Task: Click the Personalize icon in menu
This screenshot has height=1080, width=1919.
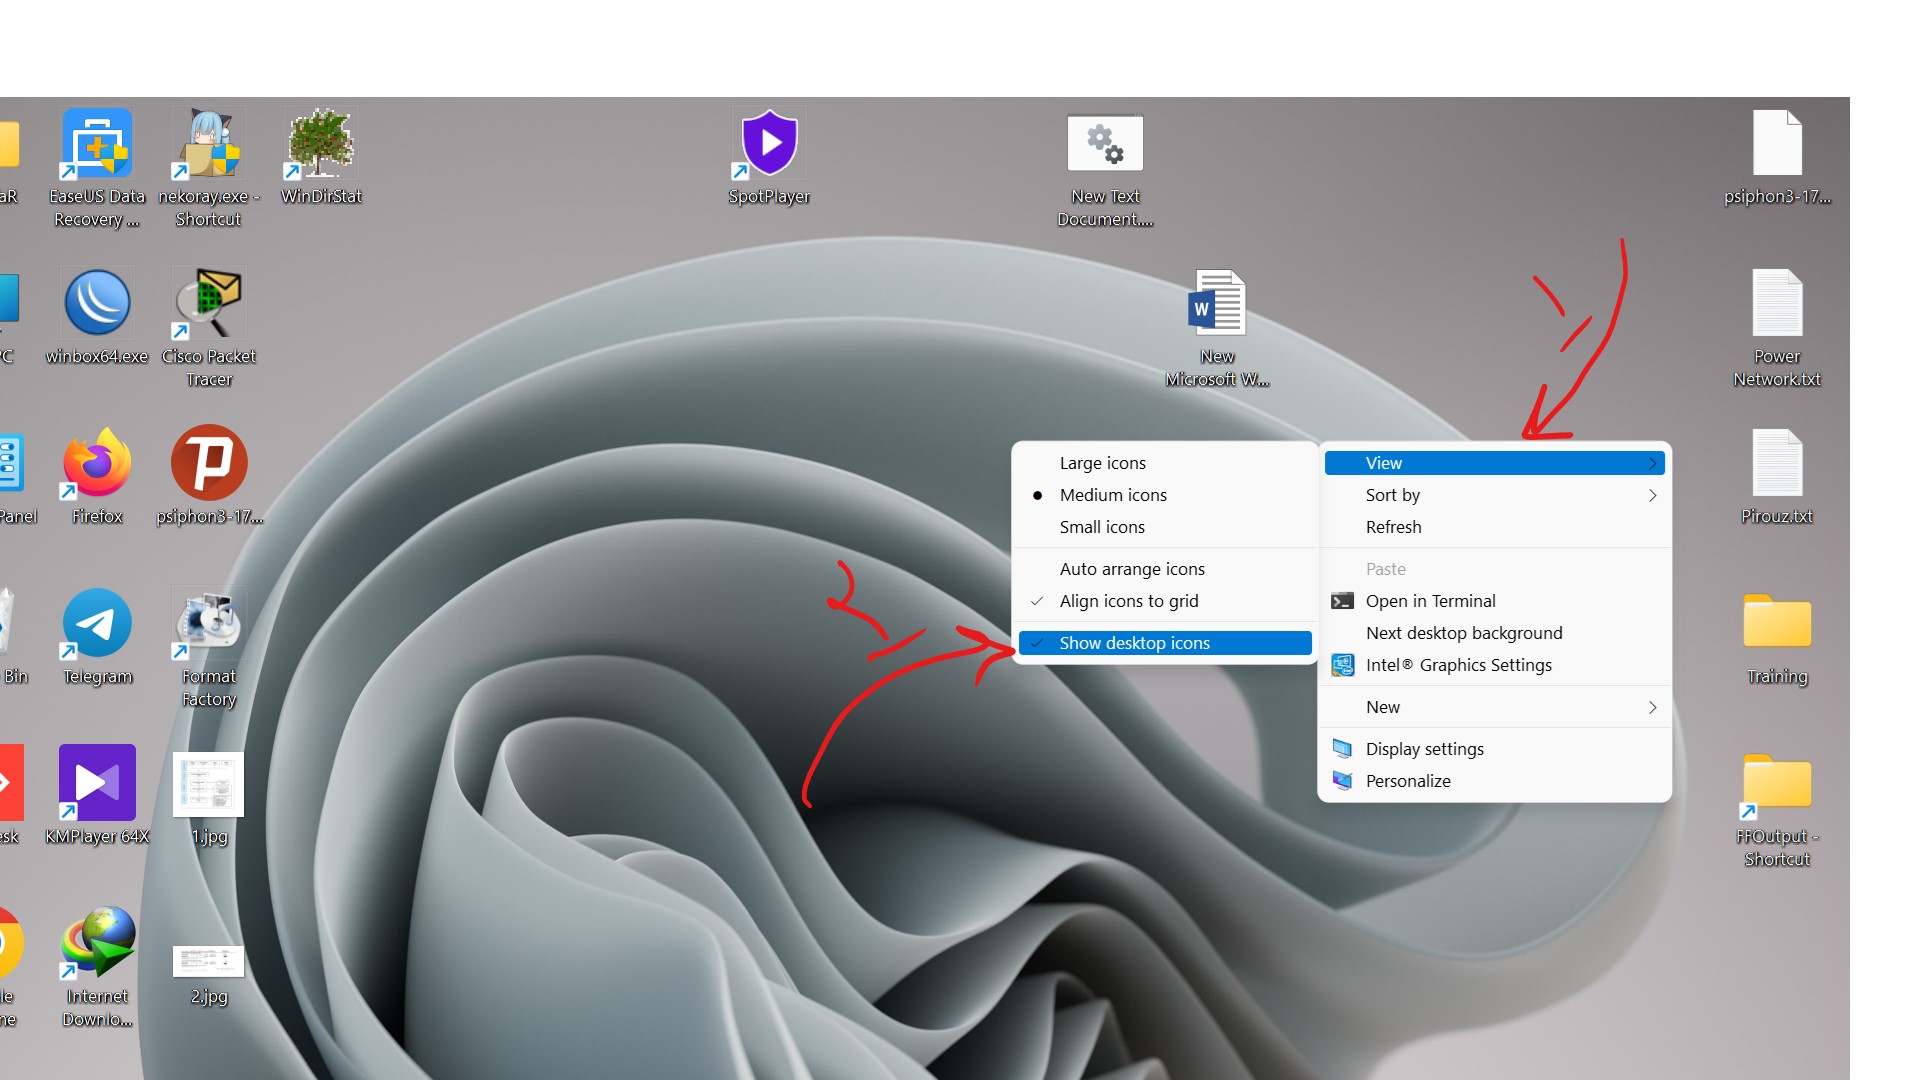Action: tap(1342, 781)
